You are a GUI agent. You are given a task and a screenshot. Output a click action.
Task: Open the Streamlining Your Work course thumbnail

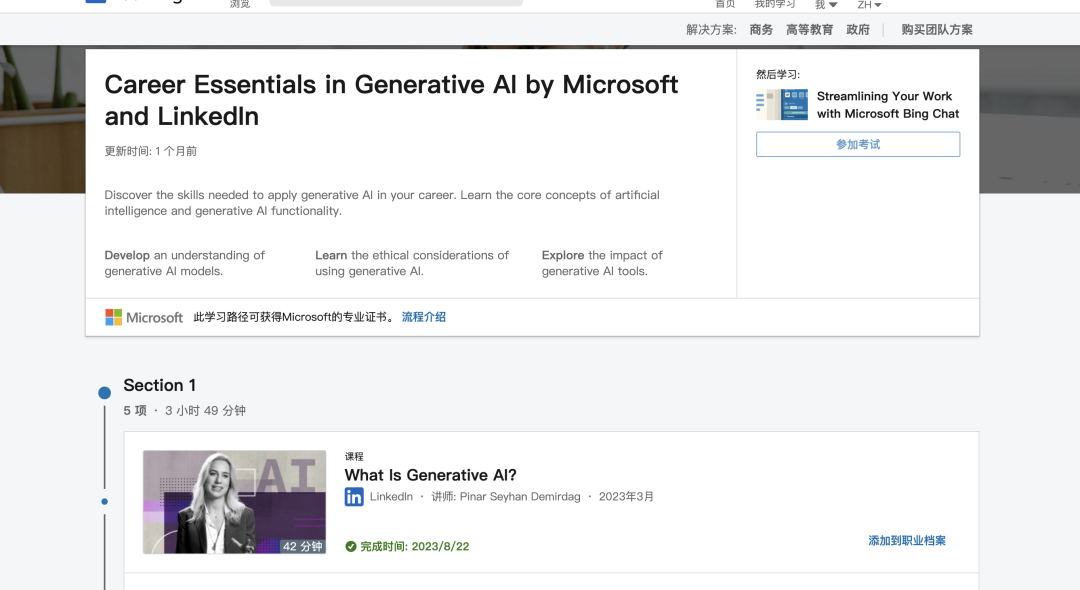point(781,104)
